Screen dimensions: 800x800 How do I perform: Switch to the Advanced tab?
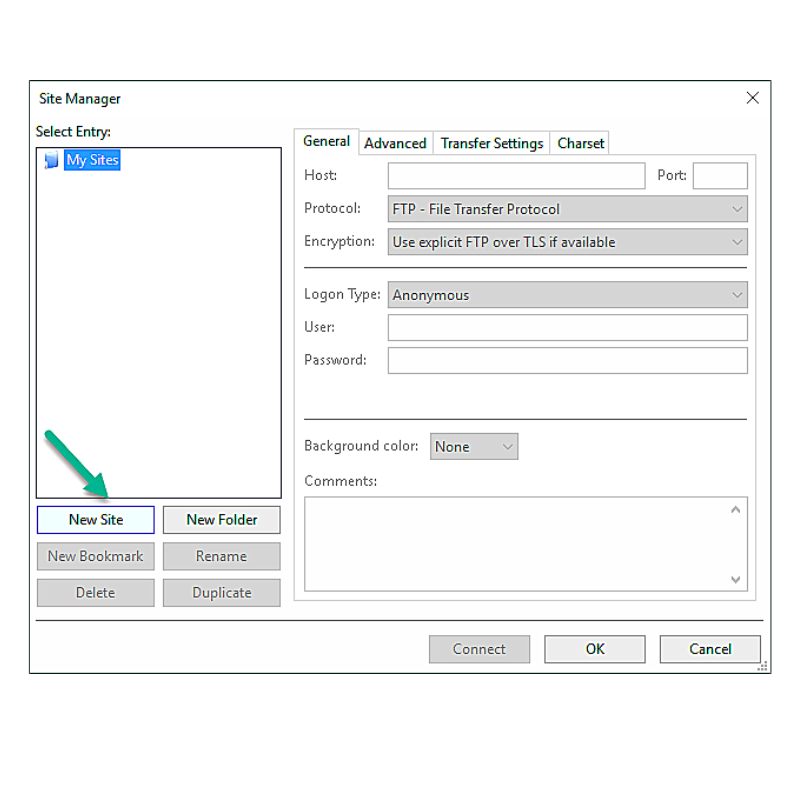395,143
